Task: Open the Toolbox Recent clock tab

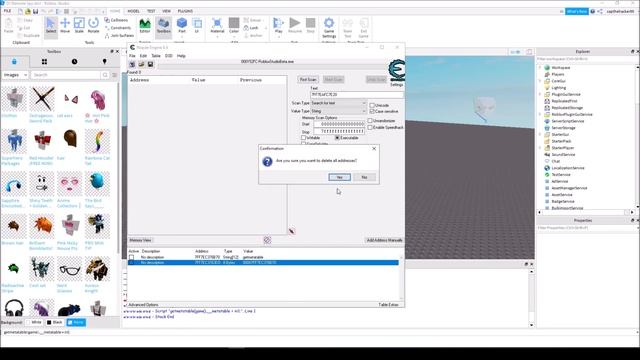Action: point(74,62)
